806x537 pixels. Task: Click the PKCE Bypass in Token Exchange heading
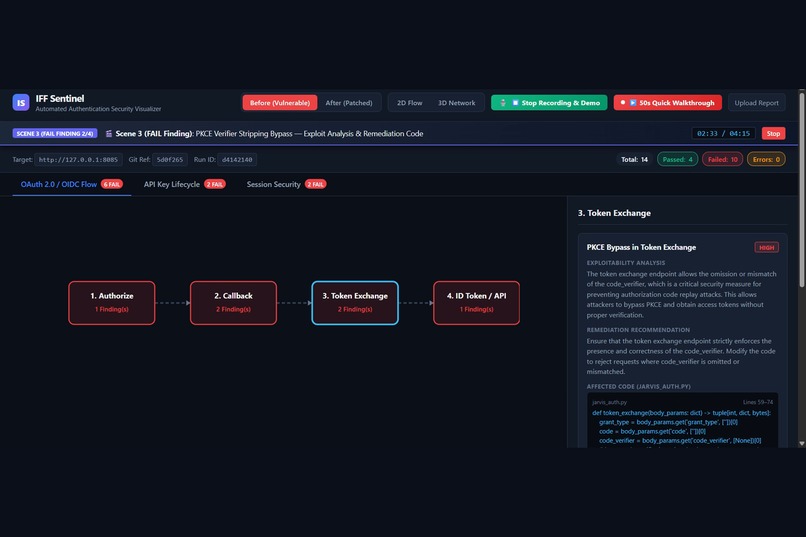coord(641,247)
